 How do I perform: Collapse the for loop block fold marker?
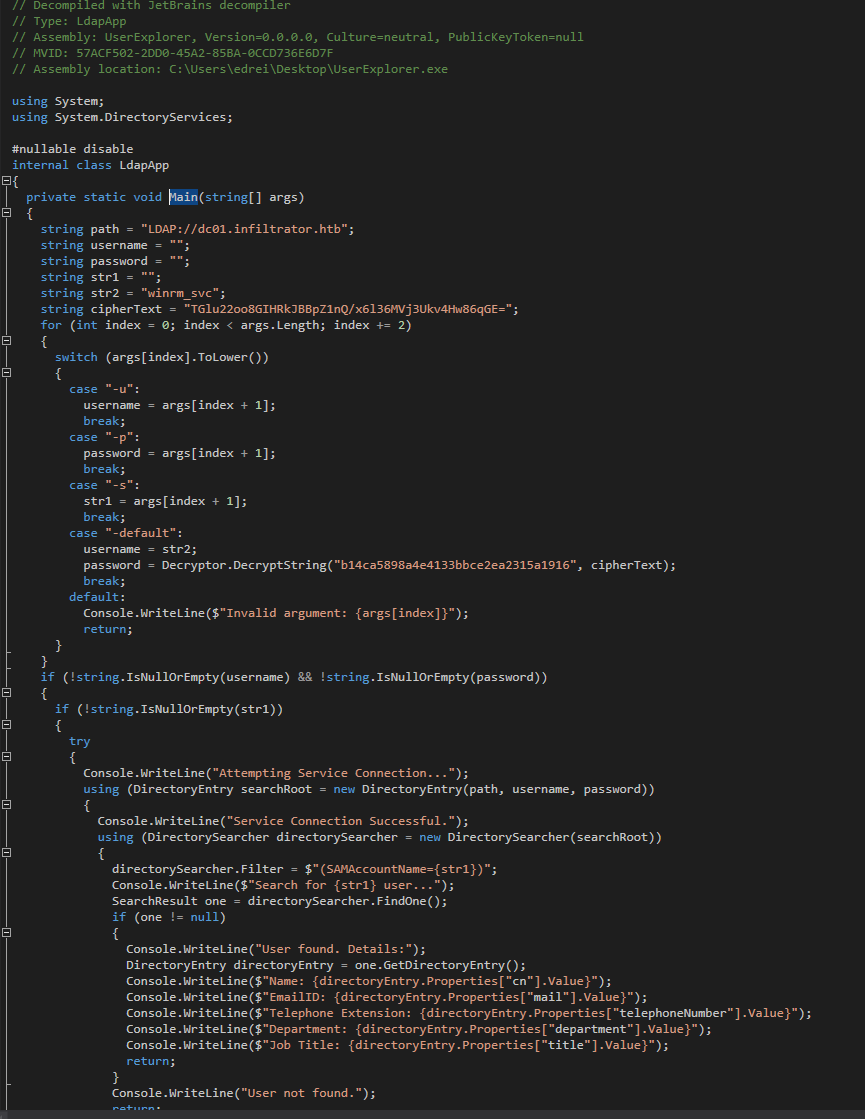pyautogui.click(x=6, y=340)
